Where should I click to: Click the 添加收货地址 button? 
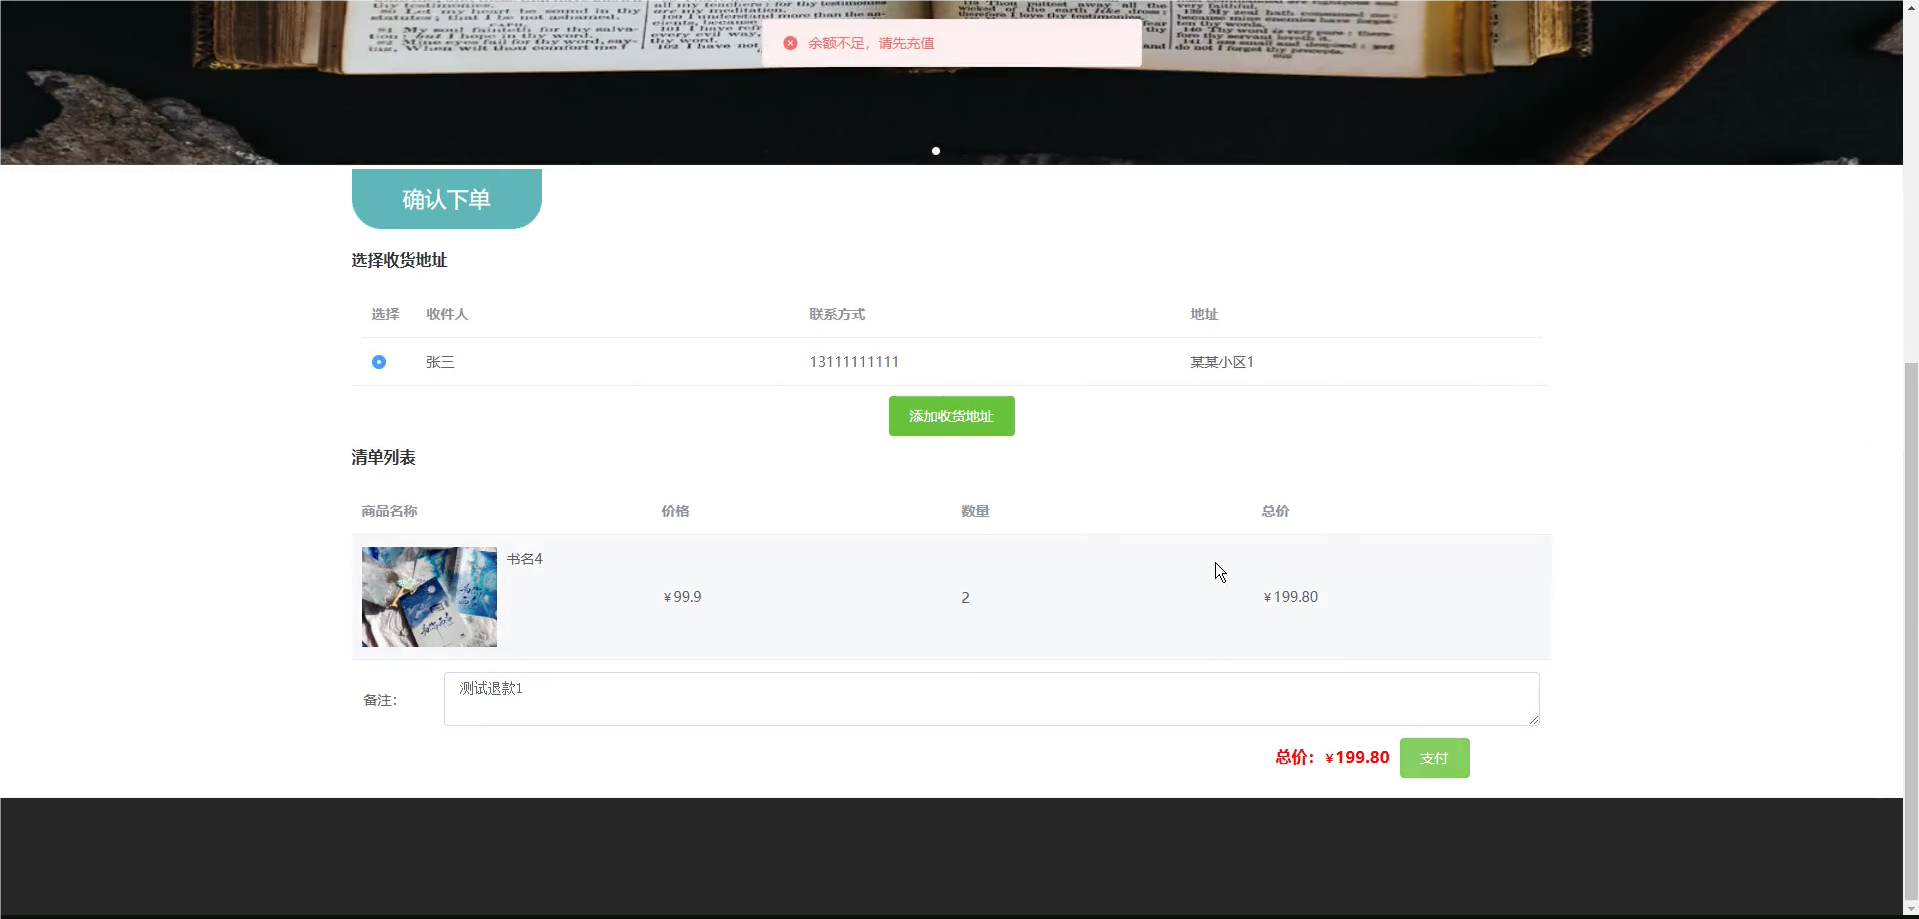point(951,416)
